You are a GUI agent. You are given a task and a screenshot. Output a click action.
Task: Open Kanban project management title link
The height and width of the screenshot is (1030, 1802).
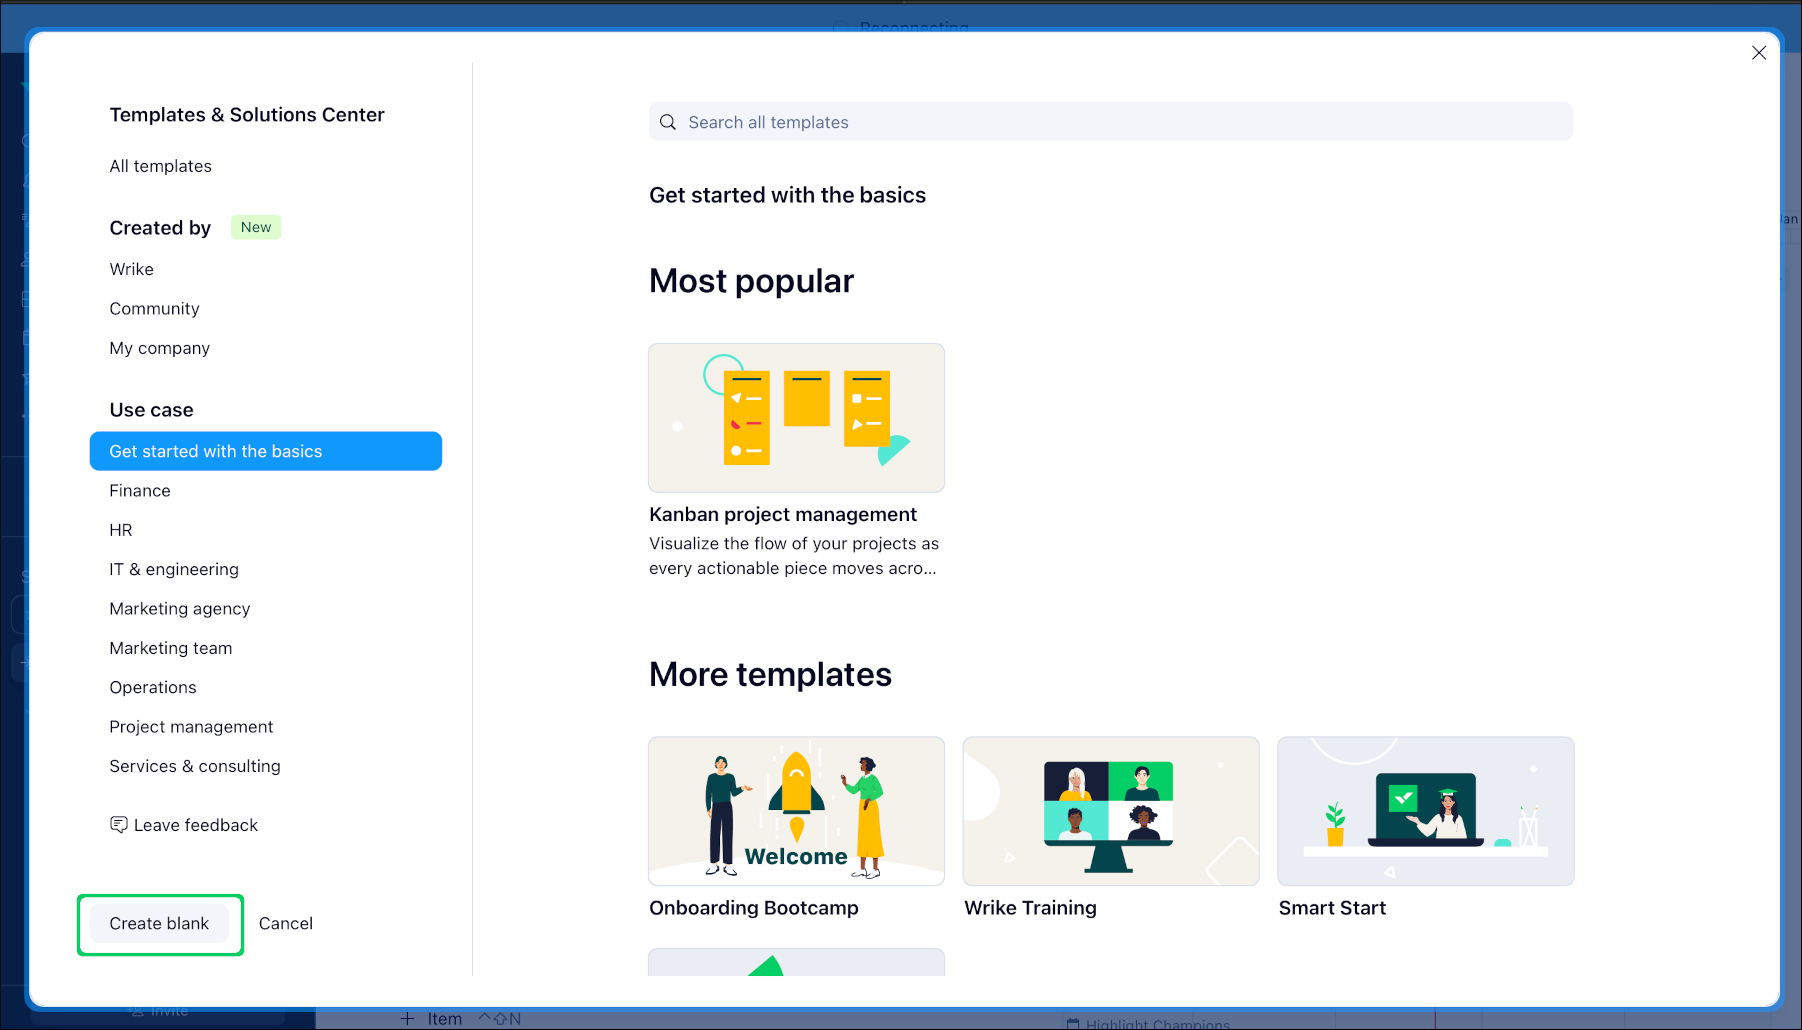click(782, 514)
